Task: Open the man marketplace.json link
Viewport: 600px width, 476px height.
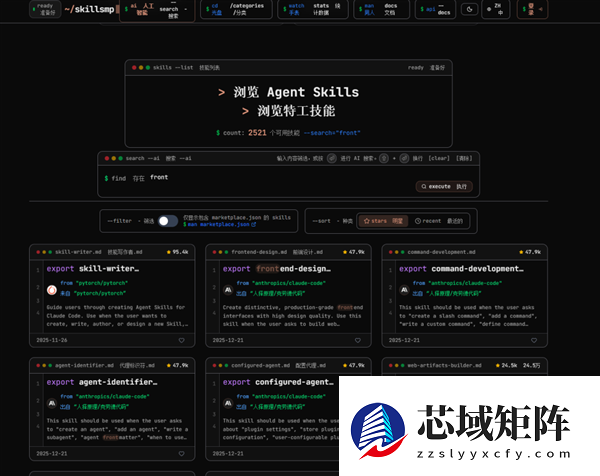Action: click(219, 224)
